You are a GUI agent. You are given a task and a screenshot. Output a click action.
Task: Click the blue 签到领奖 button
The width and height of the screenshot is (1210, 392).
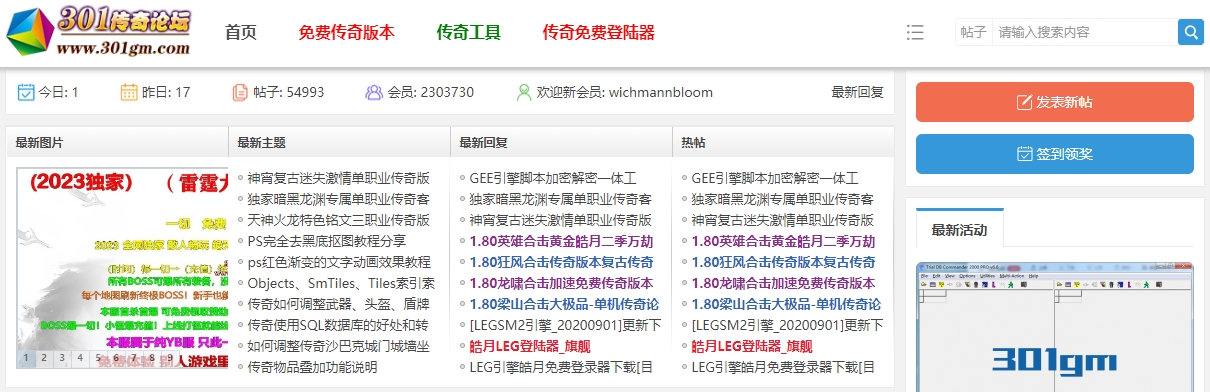[x=1055, y=154]
